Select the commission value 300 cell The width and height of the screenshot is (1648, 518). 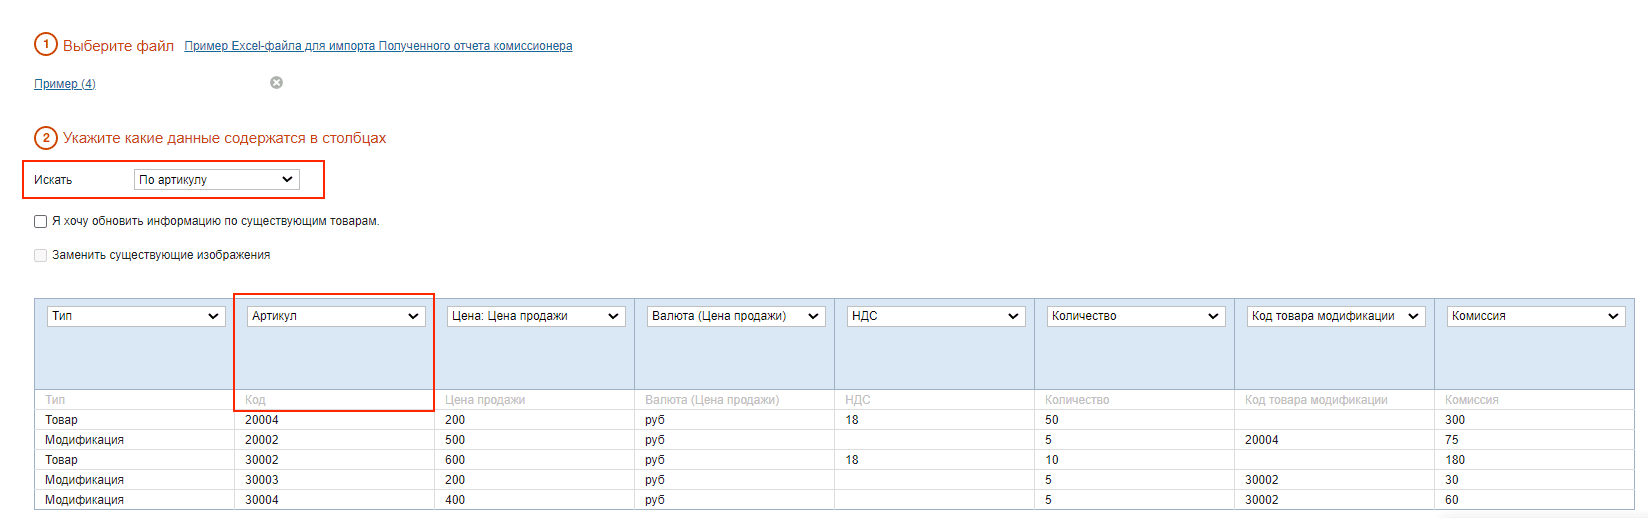[x=1455, y=420]
